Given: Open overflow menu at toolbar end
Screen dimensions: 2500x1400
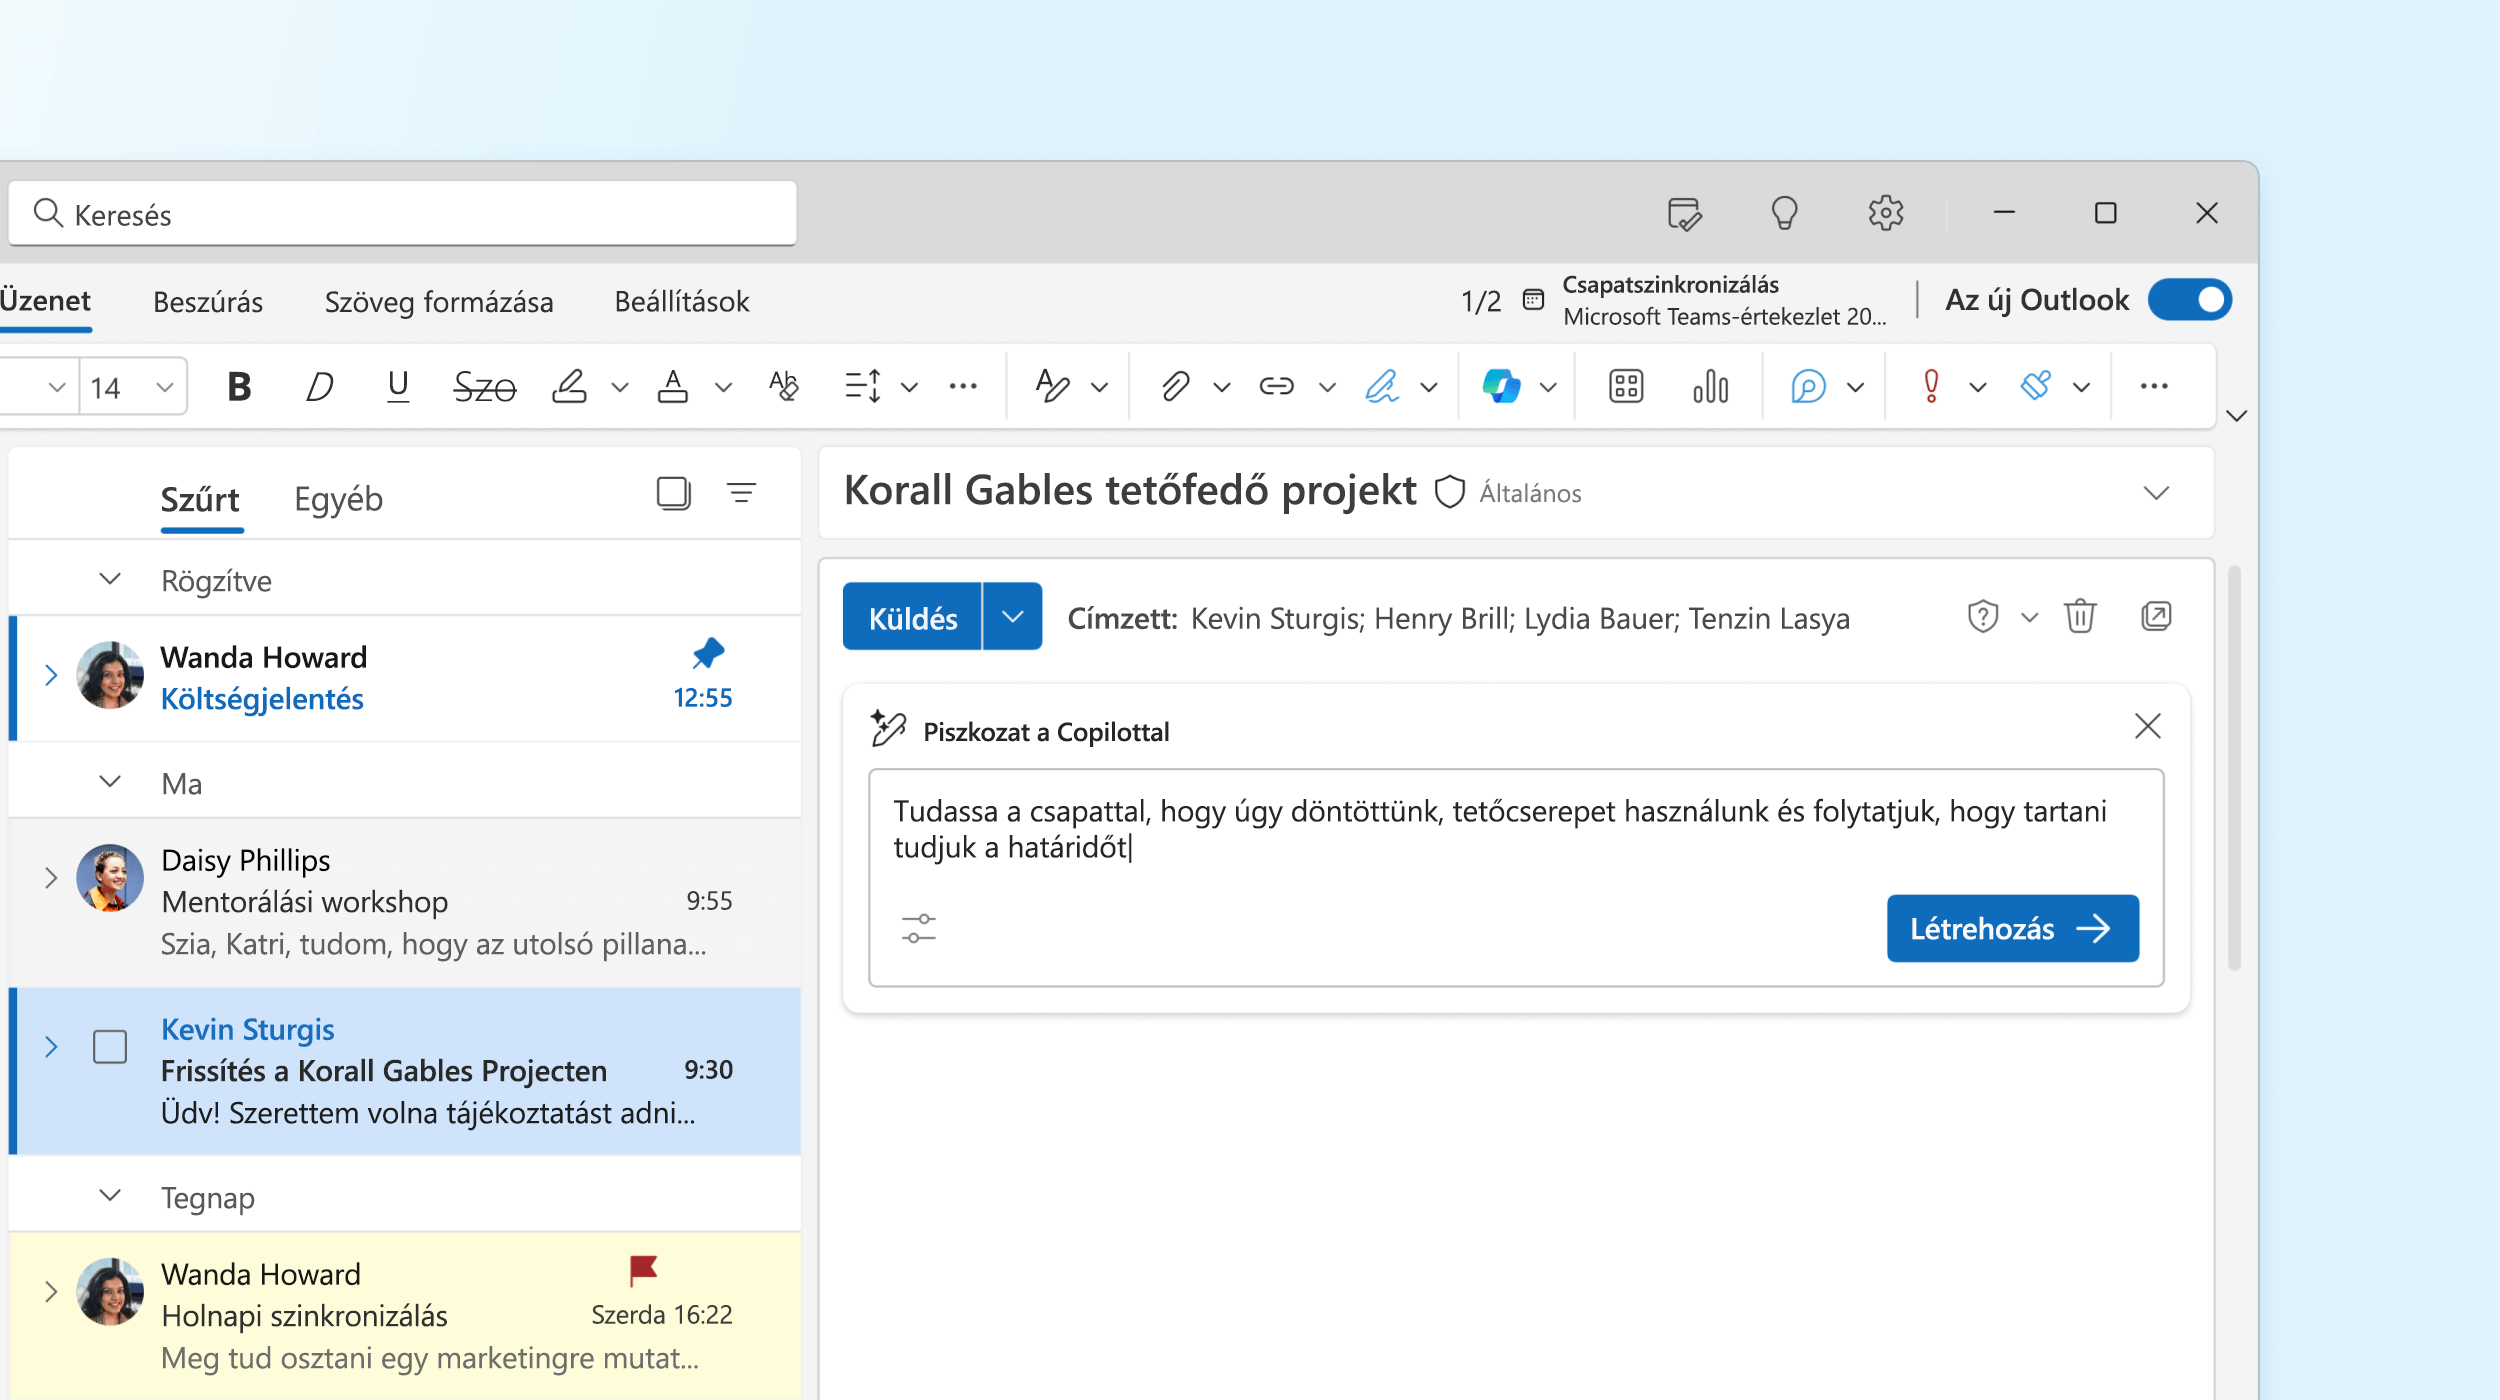Looking at the screenshot, I should point(2154,386).
